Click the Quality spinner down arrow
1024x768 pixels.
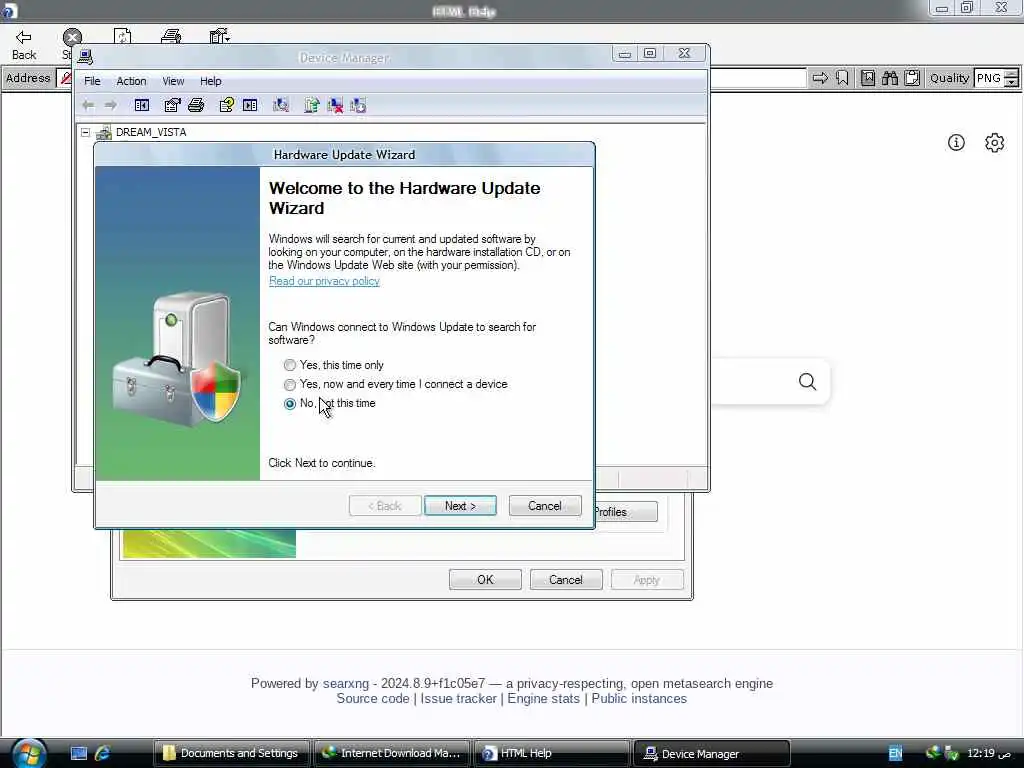[1011, 83]
